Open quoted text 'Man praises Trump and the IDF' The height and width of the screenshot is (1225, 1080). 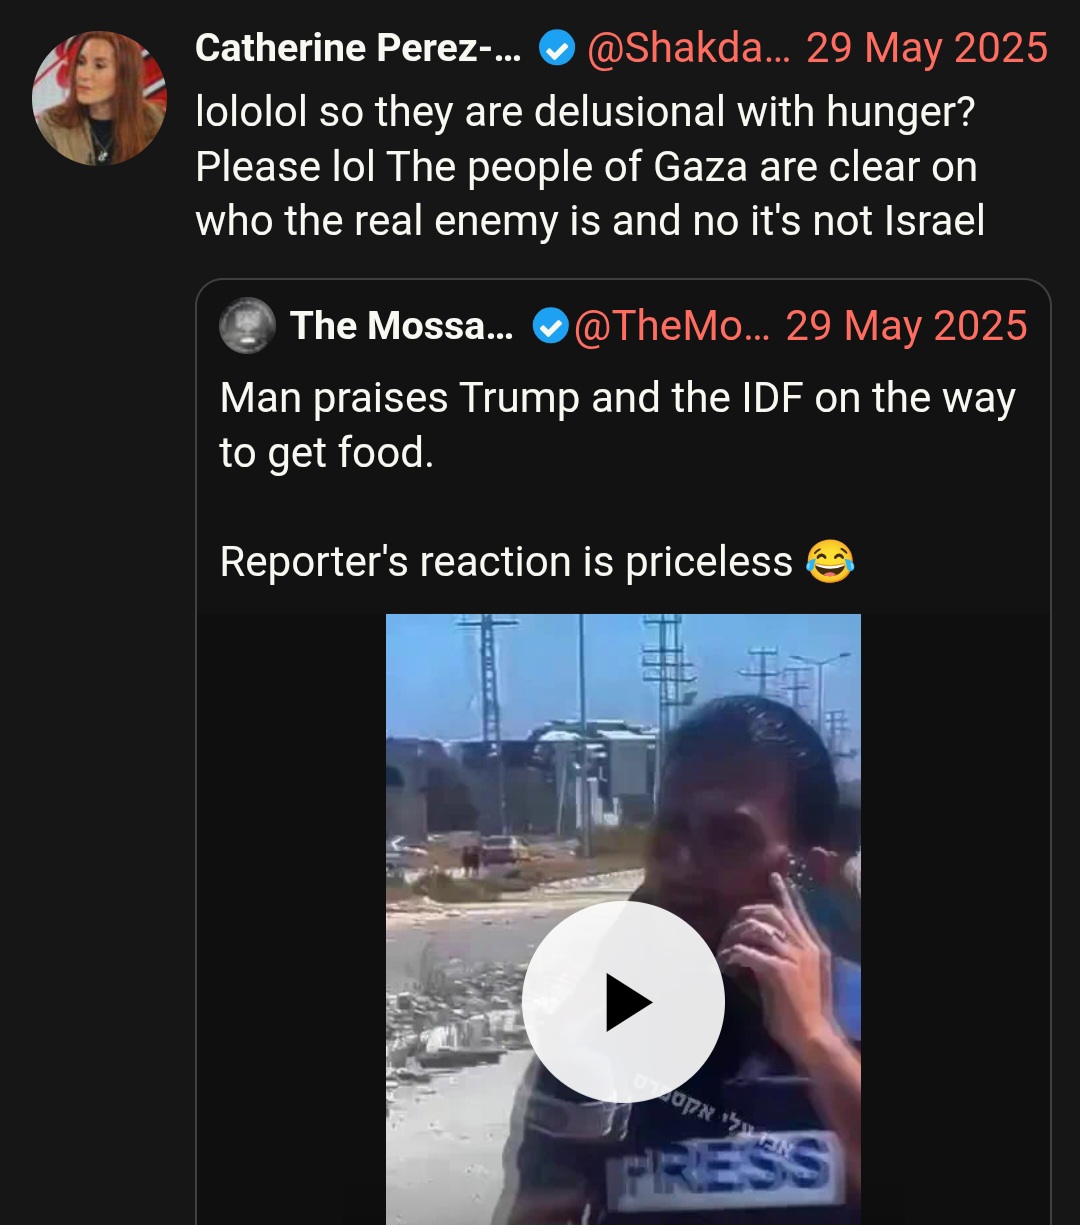[617, 399]
